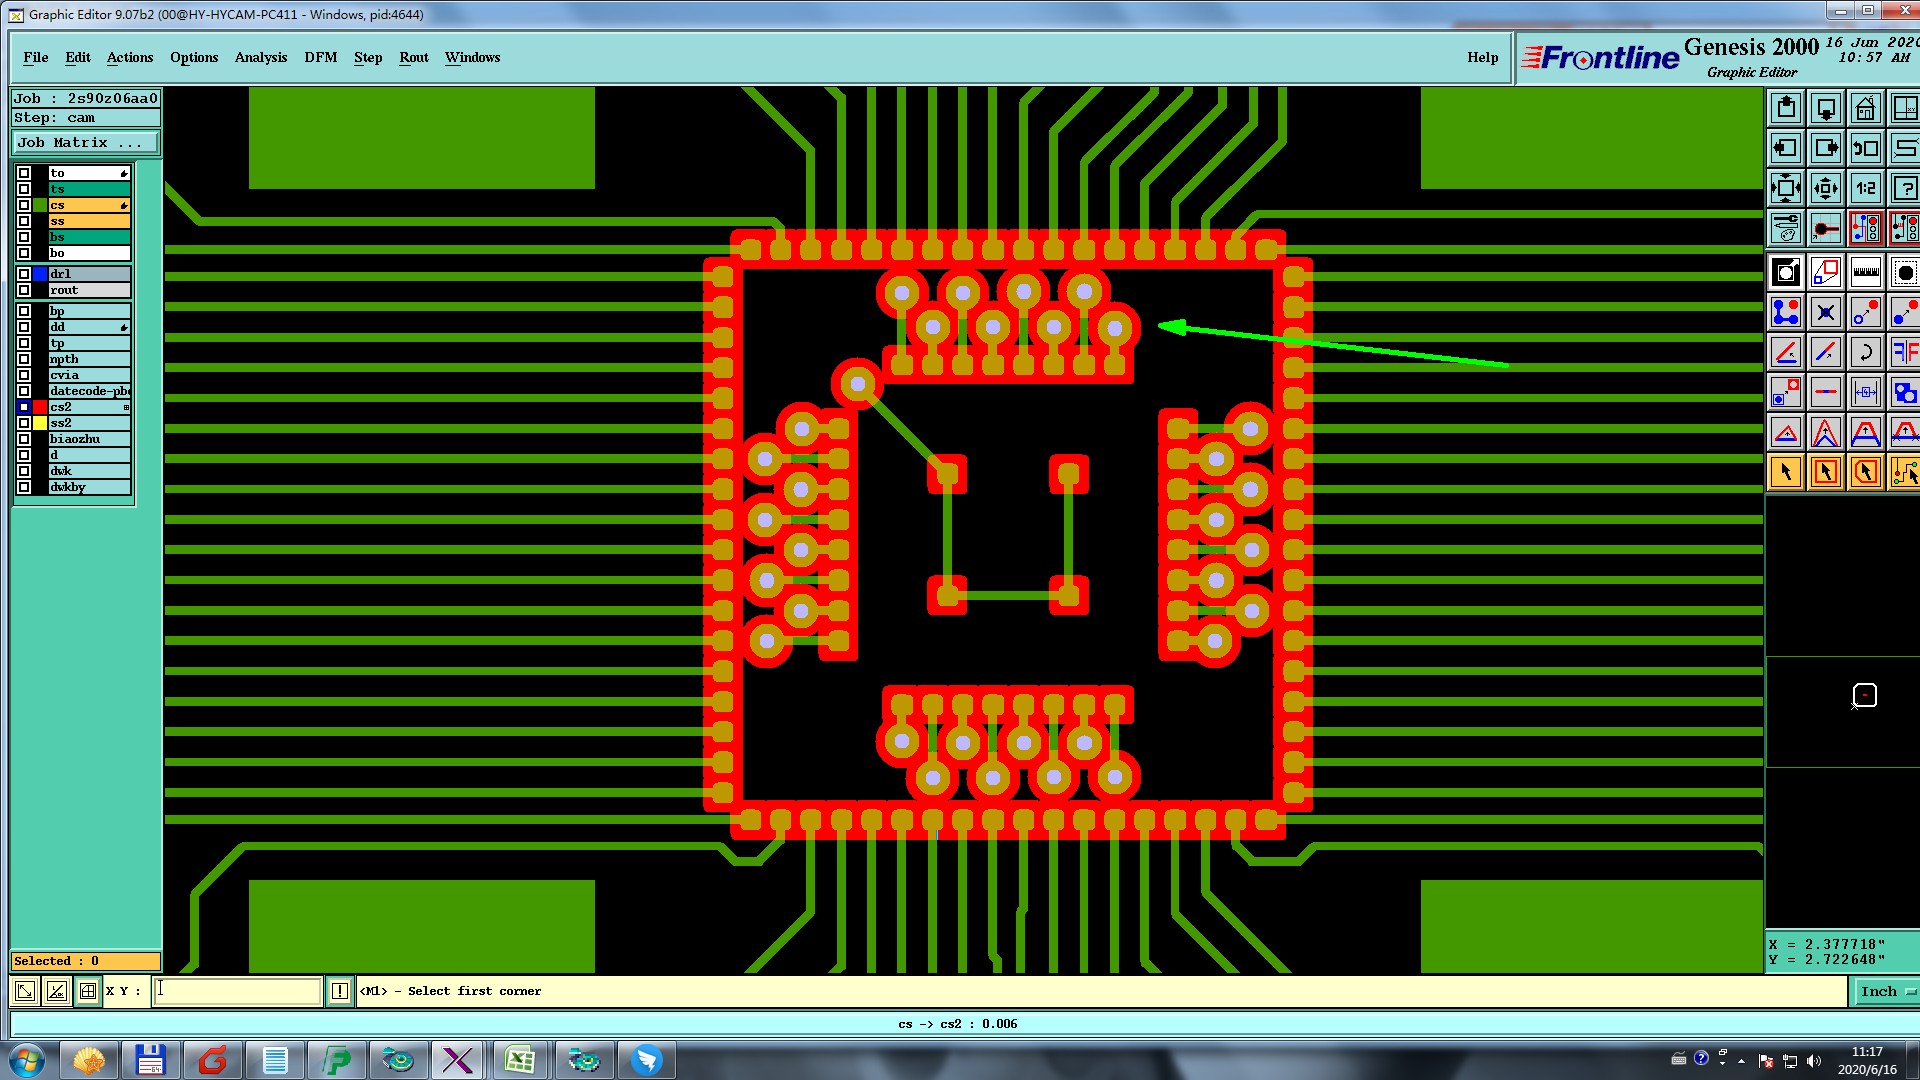Open the Actions menu
Image resolution: width=1920 pixels, height=1080 pixels.
tap(130, 57)
